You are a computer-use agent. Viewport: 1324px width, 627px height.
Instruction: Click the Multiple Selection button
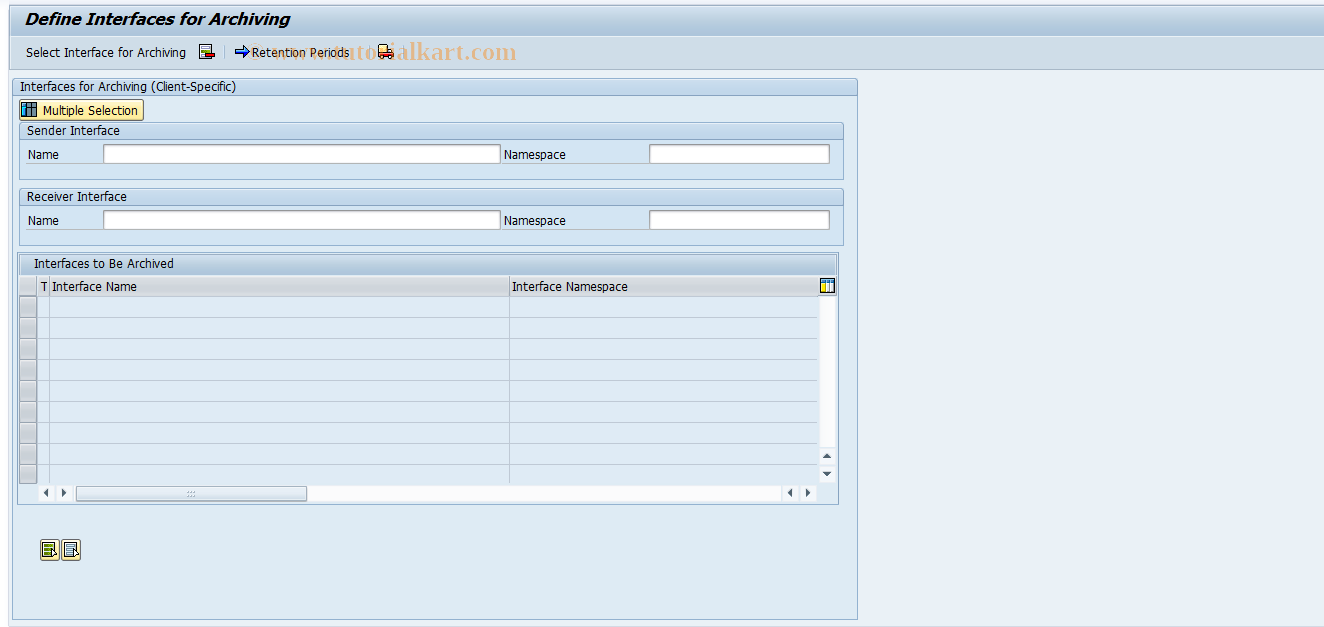click(x=81, y=110)
